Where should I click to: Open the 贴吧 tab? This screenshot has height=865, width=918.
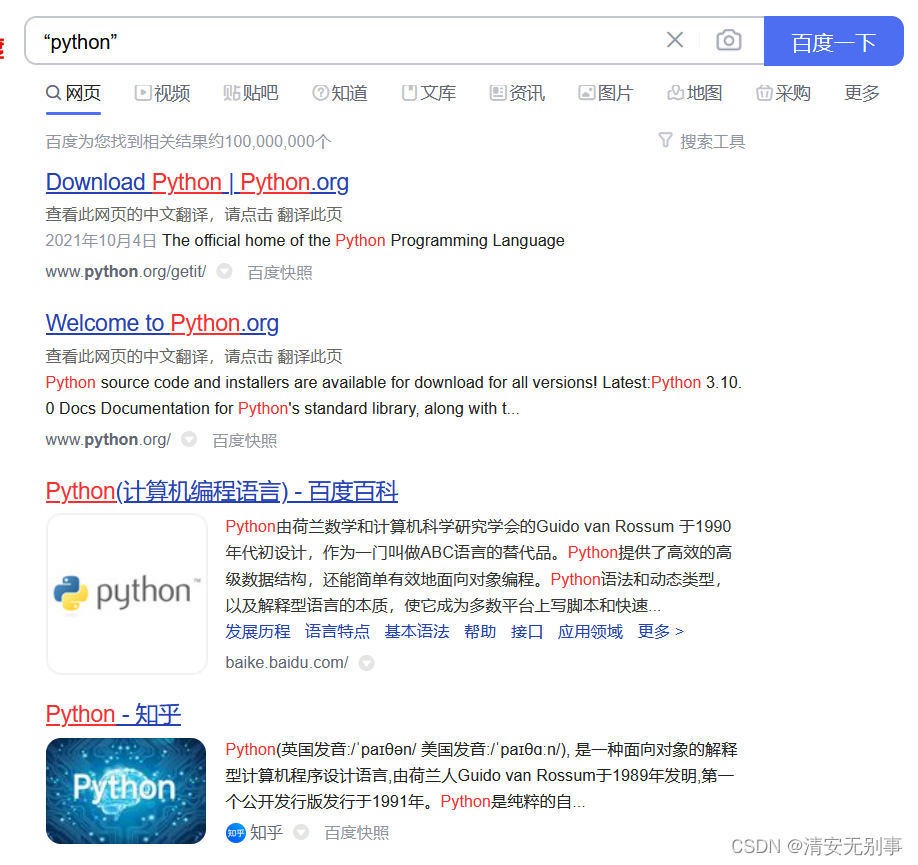tap(251, 93)
